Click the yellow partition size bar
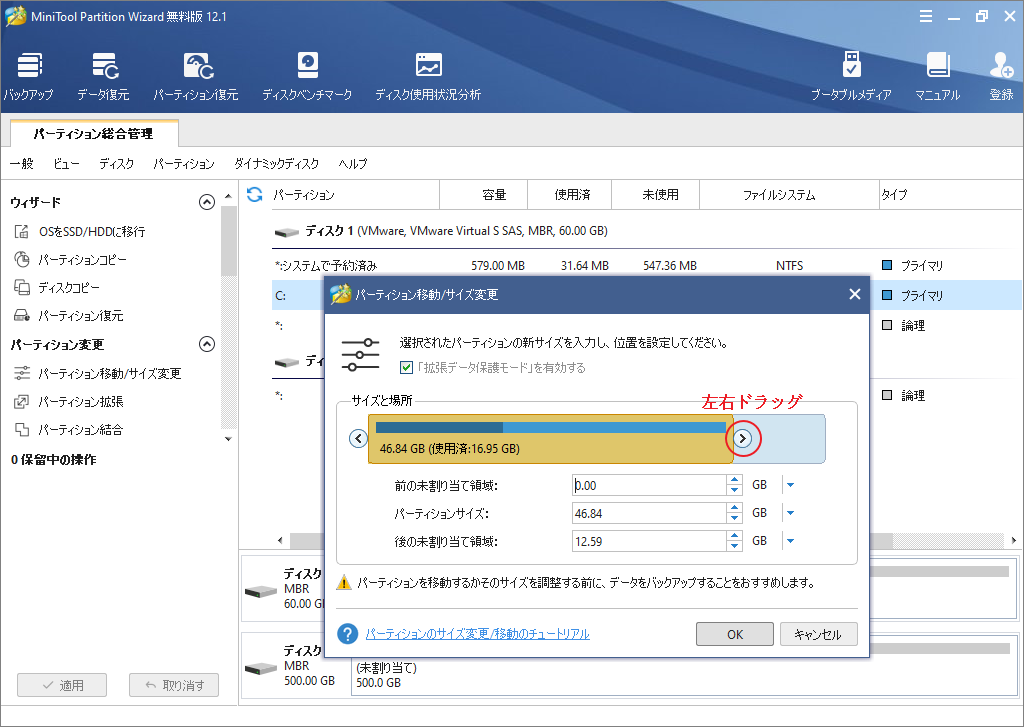The width and height of the screenshot is (1024, 727). [551, 439]
